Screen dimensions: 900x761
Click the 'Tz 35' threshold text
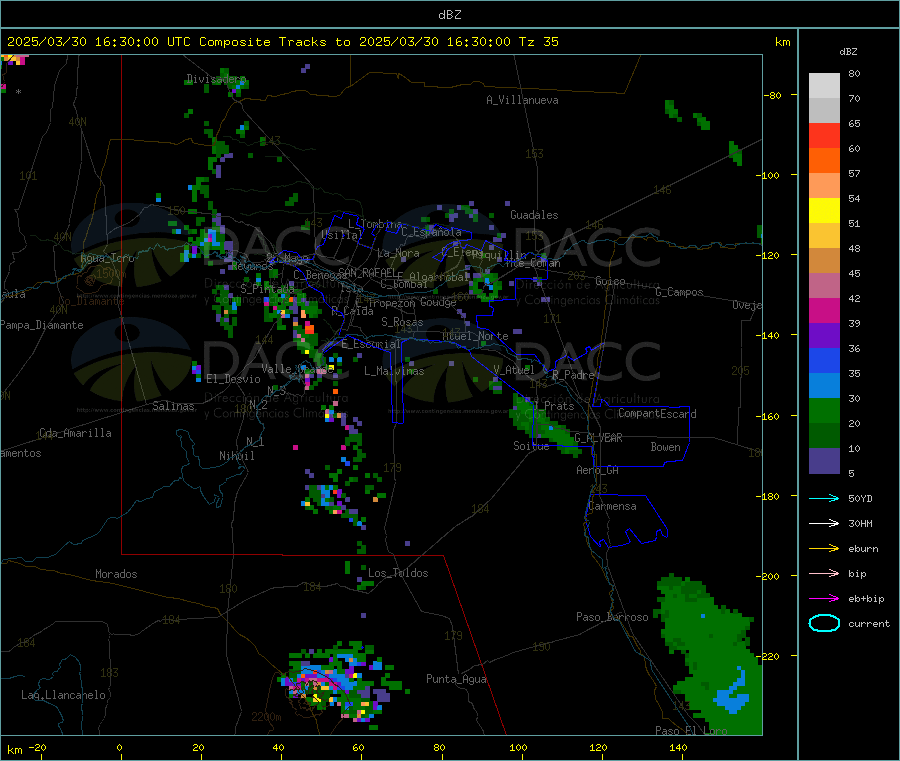538,42
